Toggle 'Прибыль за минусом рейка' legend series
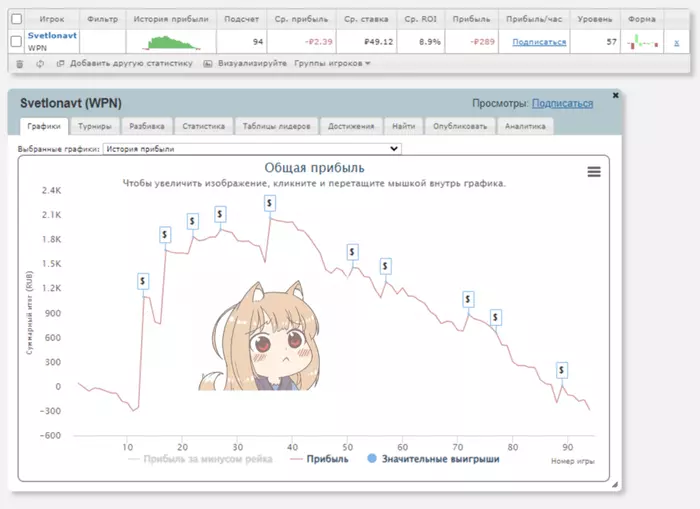 (x=200, y=459)
